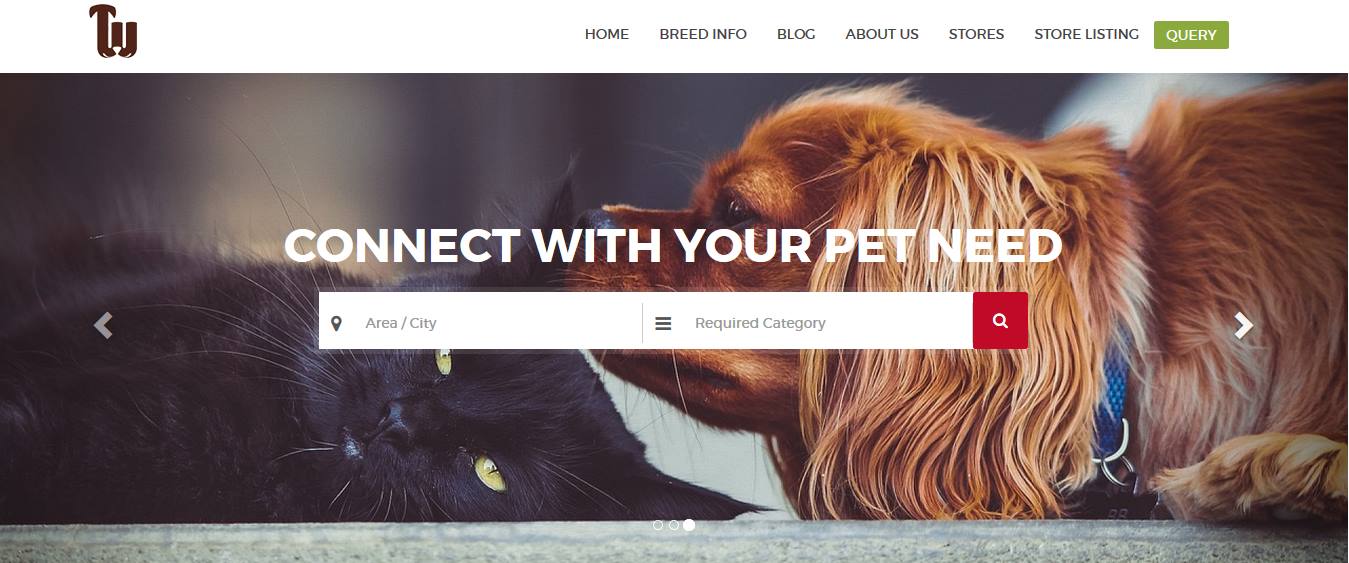Click the green QUERY button
The width and height of the screenshot is (1349, 563).
coord(1191,35)
